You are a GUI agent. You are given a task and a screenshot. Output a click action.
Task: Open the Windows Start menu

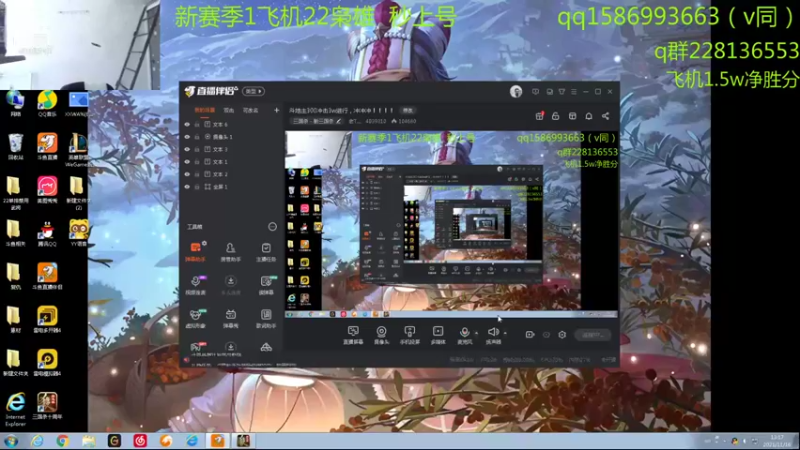11,441
